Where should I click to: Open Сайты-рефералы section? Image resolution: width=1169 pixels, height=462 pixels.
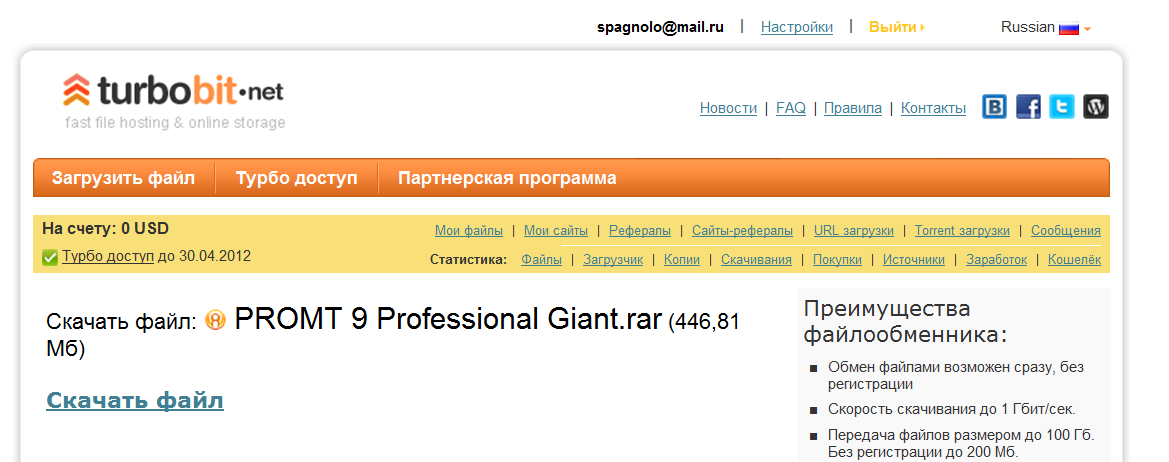tap(742, 231)
